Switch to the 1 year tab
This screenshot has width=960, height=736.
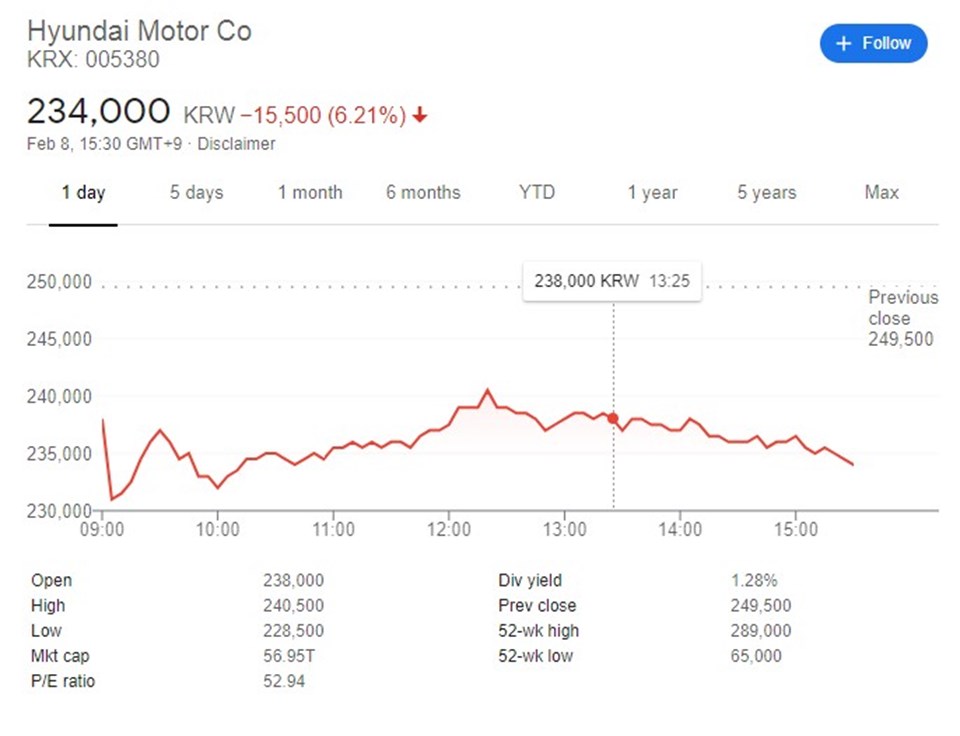652,193
